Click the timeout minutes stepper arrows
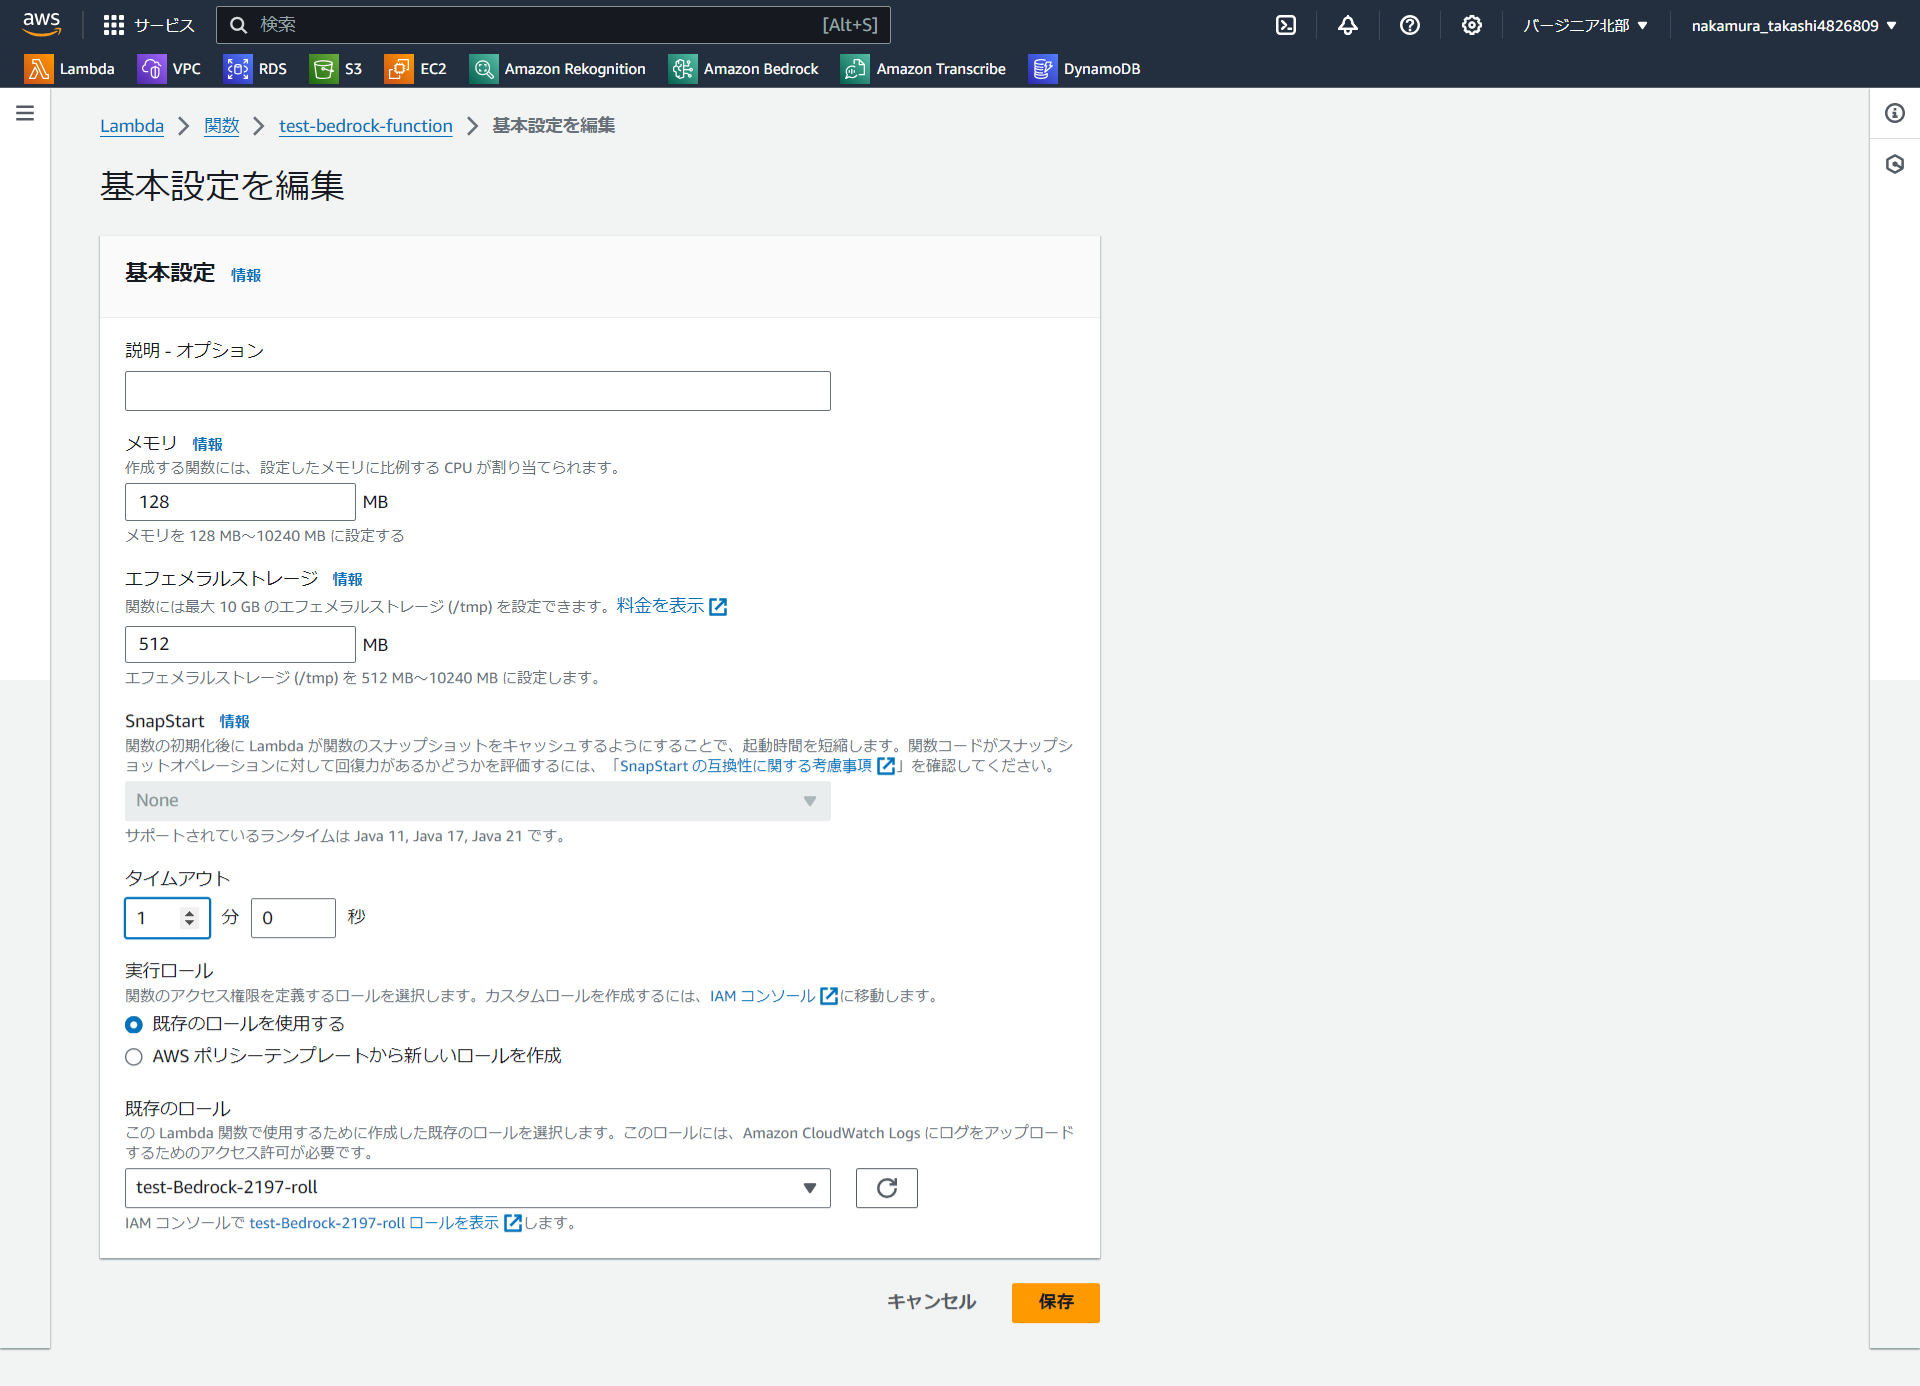This screenshot has height=1386, width=1920. [189, 918]
